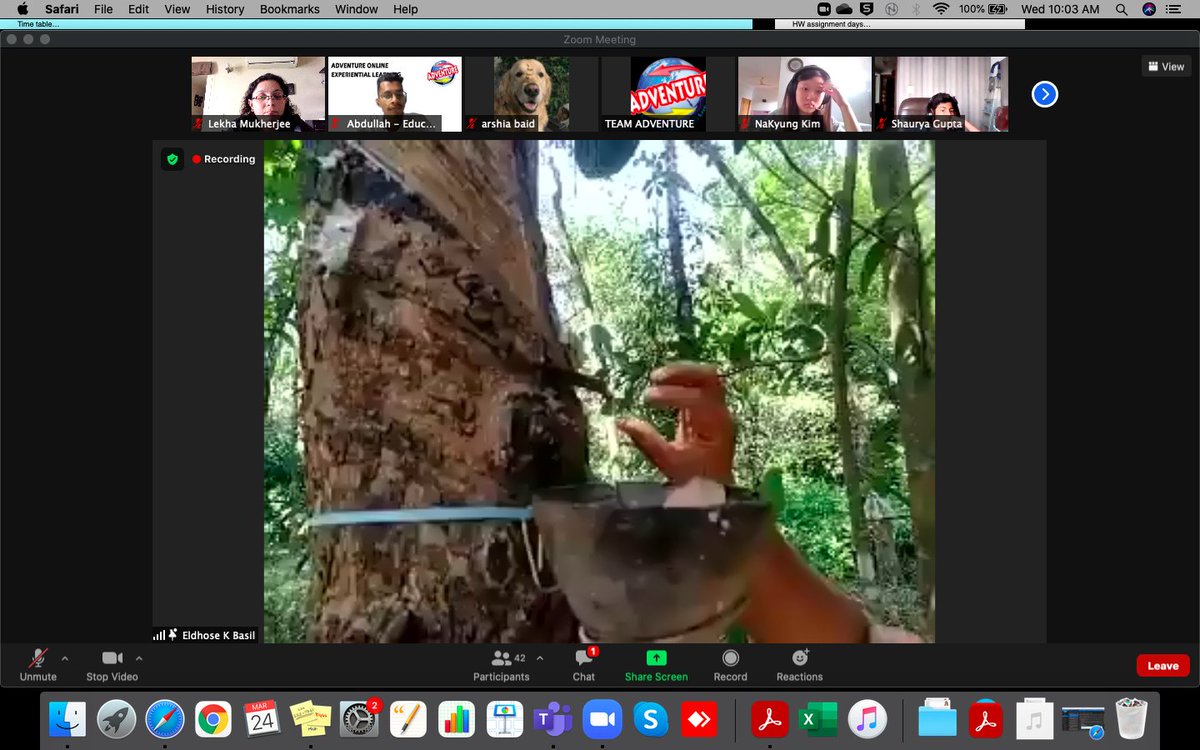Leave the Zoom meeting

click(x=1162, y=664)
